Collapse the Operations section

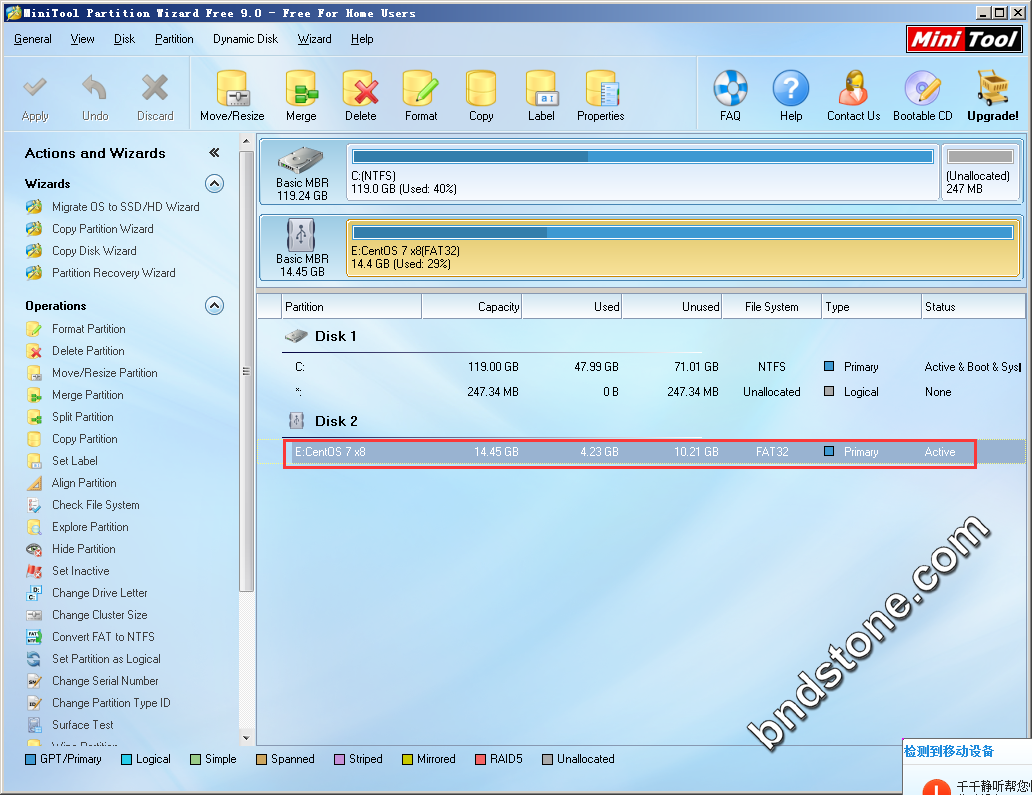click(215, 305)
